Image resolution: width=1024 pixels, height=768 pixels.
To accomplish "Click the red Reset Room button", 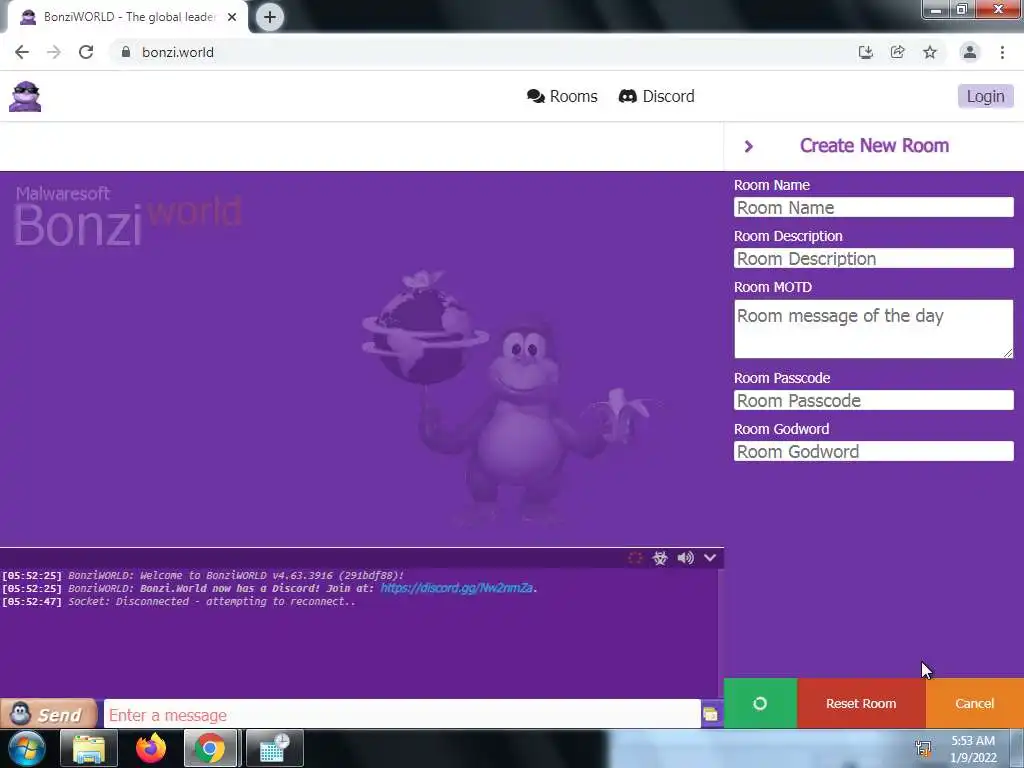I will click(x=861, y=703).
